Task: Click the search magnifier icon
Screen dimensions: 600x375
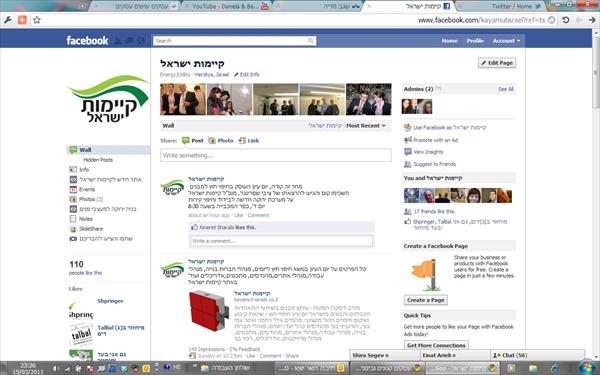Action: (311, 41)
